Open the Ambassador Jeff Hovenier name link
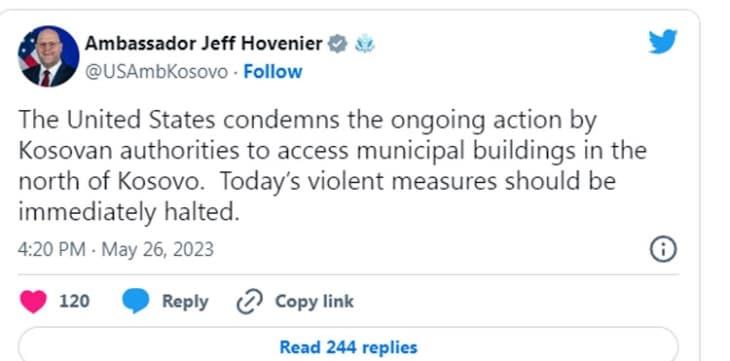The image size is (730, 361). coord(203,44)
